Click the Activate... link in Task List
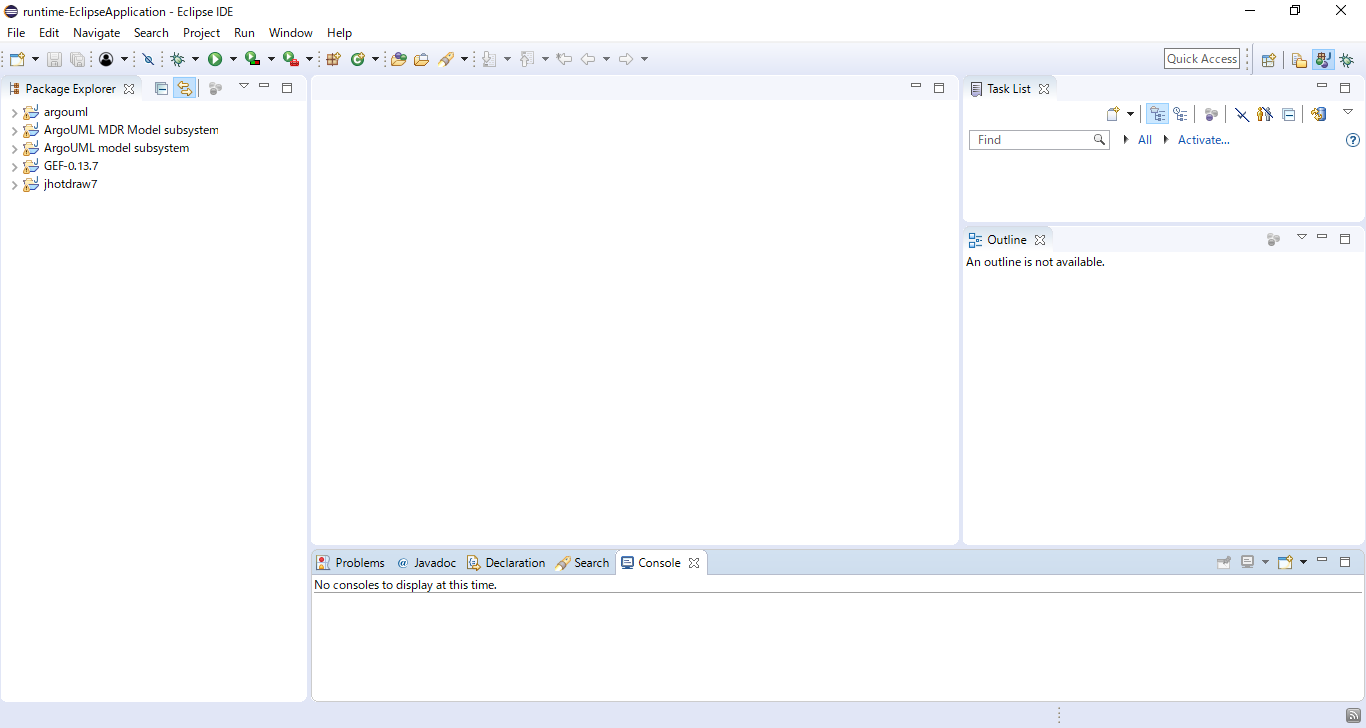 1204,140
